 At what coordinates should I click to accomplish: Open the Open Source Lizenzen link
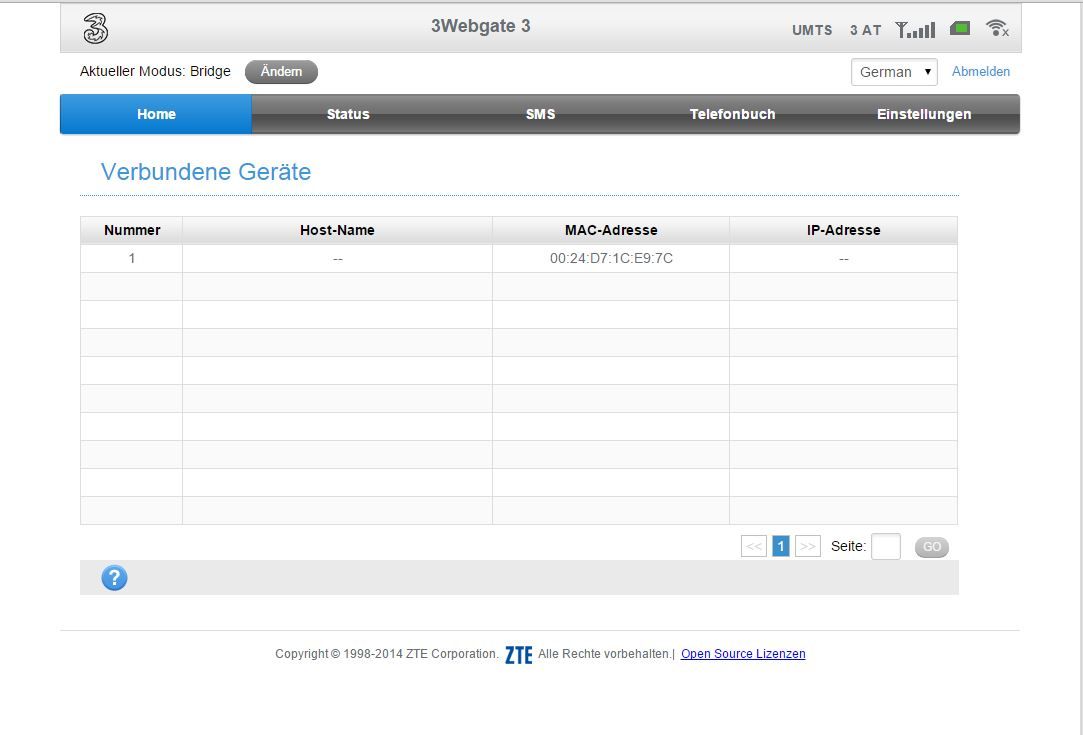pyautogui.click(x=743, y=654)
